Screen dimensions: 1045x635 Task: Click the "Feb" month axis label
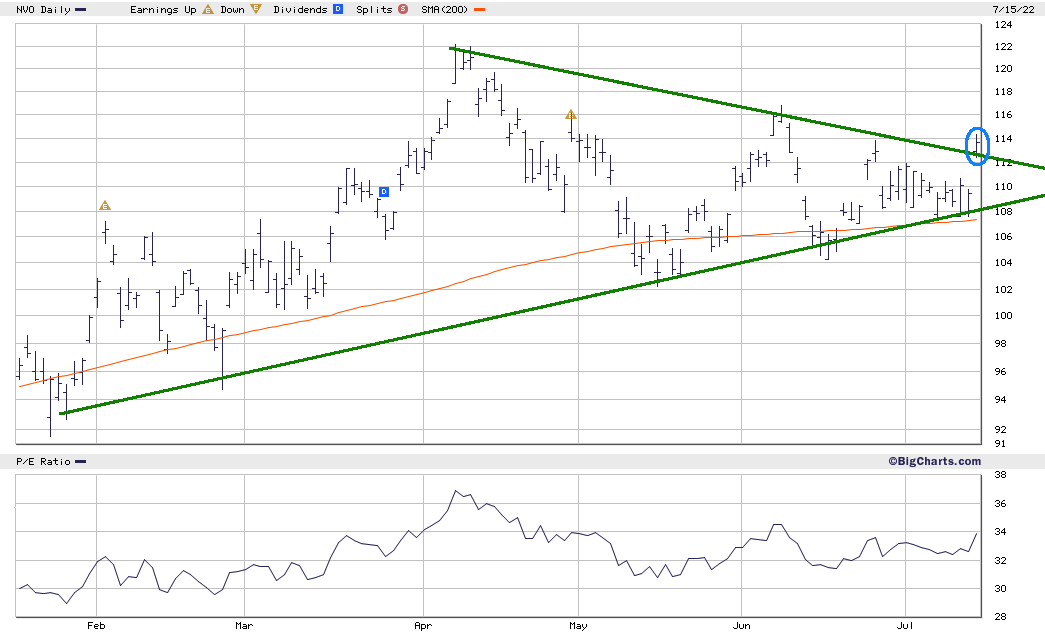[97, 625]
